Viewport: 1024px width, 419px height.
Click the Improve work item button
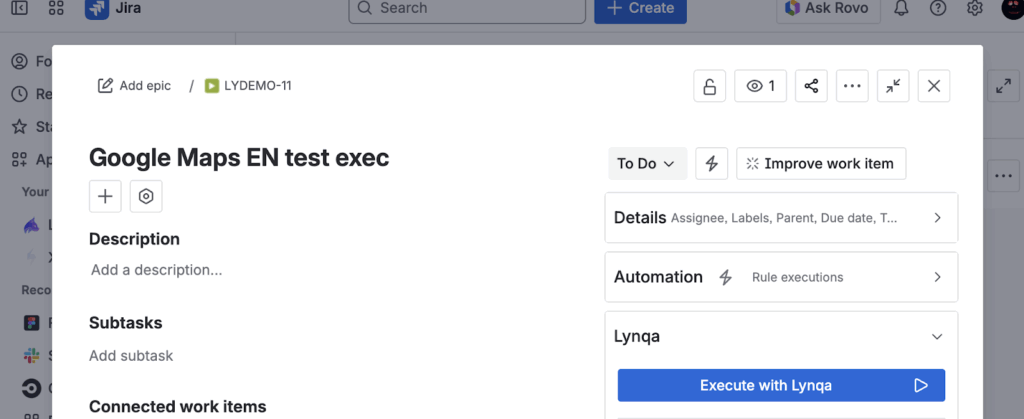click(821, 163)
